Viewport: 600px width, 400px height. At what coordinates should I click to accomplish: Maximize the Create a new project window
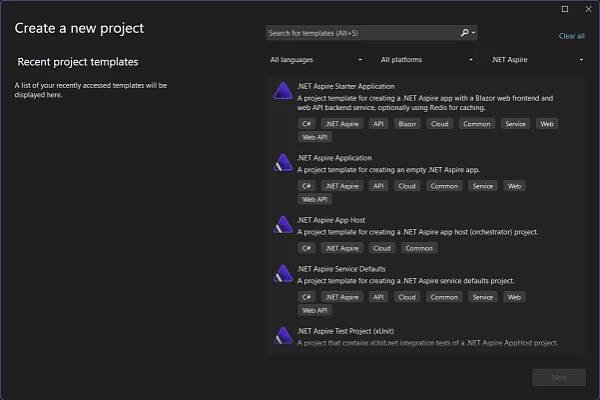[x=565, y=9]
